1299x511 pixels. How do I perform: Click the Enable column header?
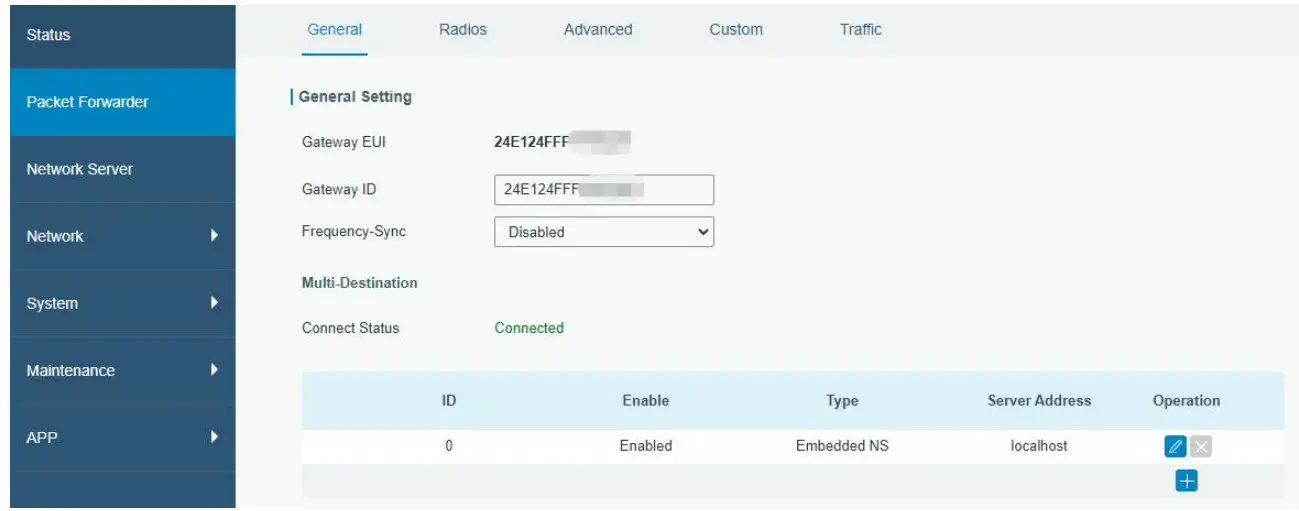coord(646,401)
